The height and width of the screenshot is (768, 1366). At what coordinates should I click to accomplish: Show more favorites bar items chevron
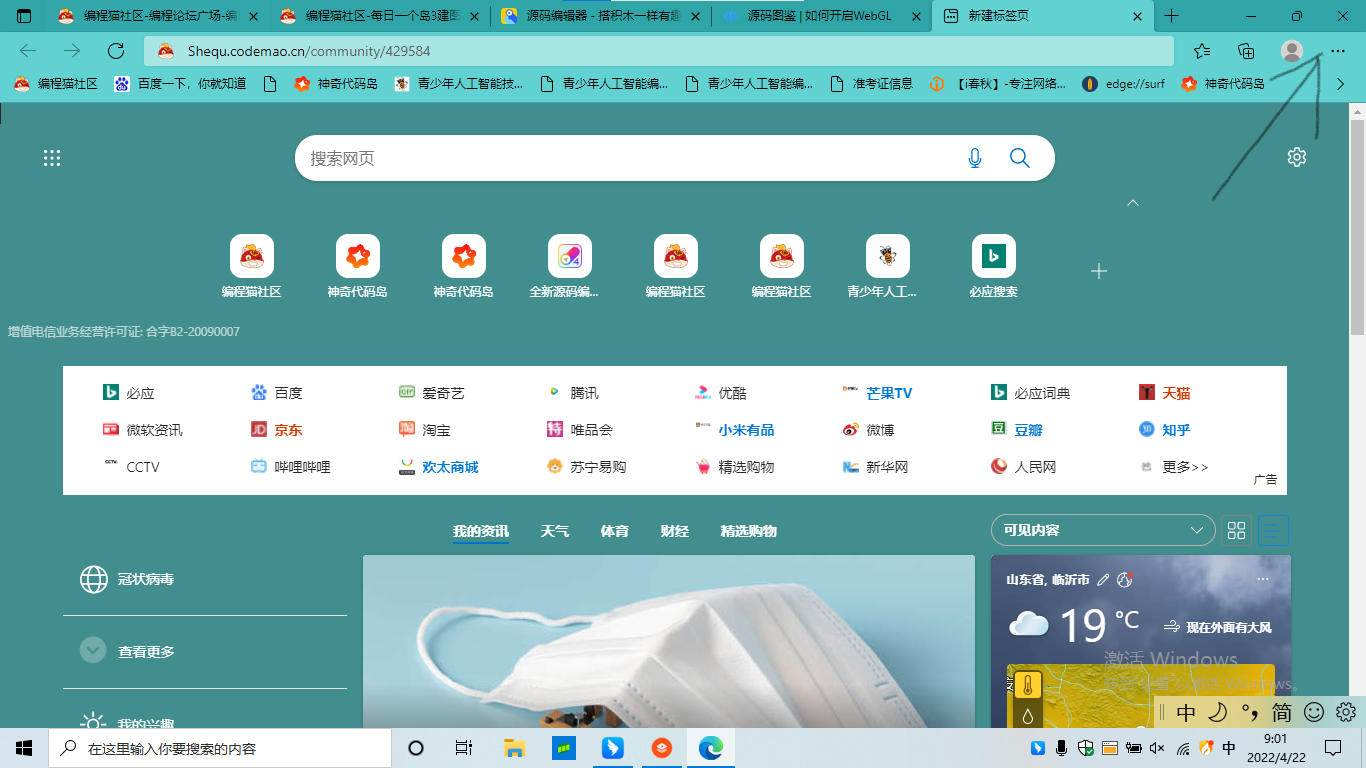(1341, 84)
